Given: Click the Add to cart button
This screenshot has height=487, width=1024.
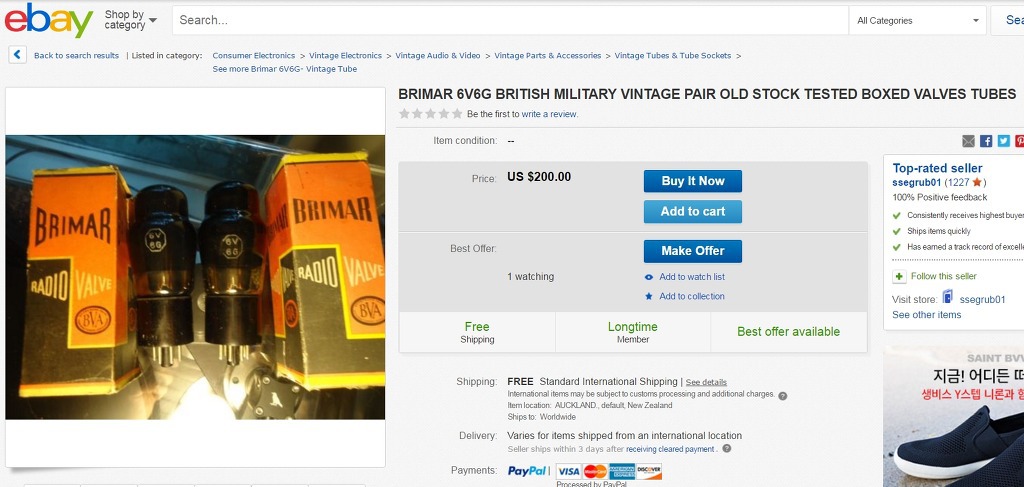Looking at the screenshot, I should pyautogui.click(x=692, y=211).
